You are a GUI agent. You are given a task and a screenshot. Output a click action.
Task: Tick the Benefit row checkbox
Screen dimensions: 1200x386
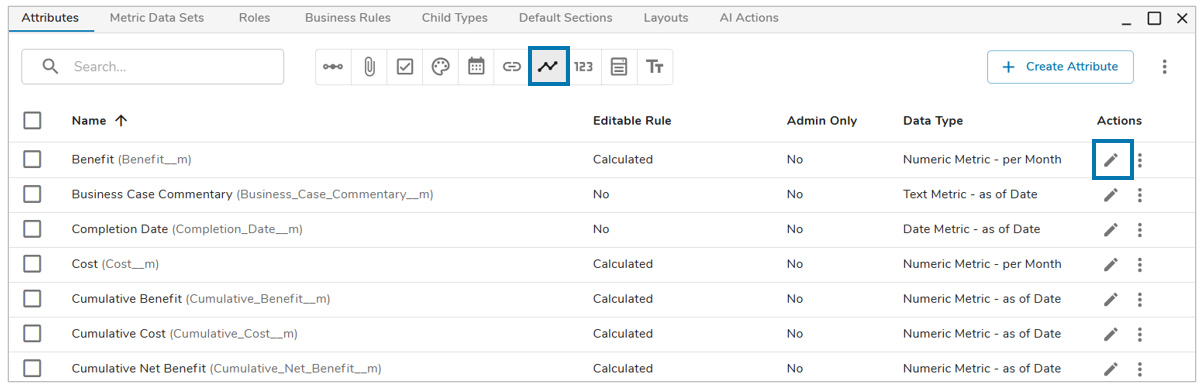click(32, 159)
